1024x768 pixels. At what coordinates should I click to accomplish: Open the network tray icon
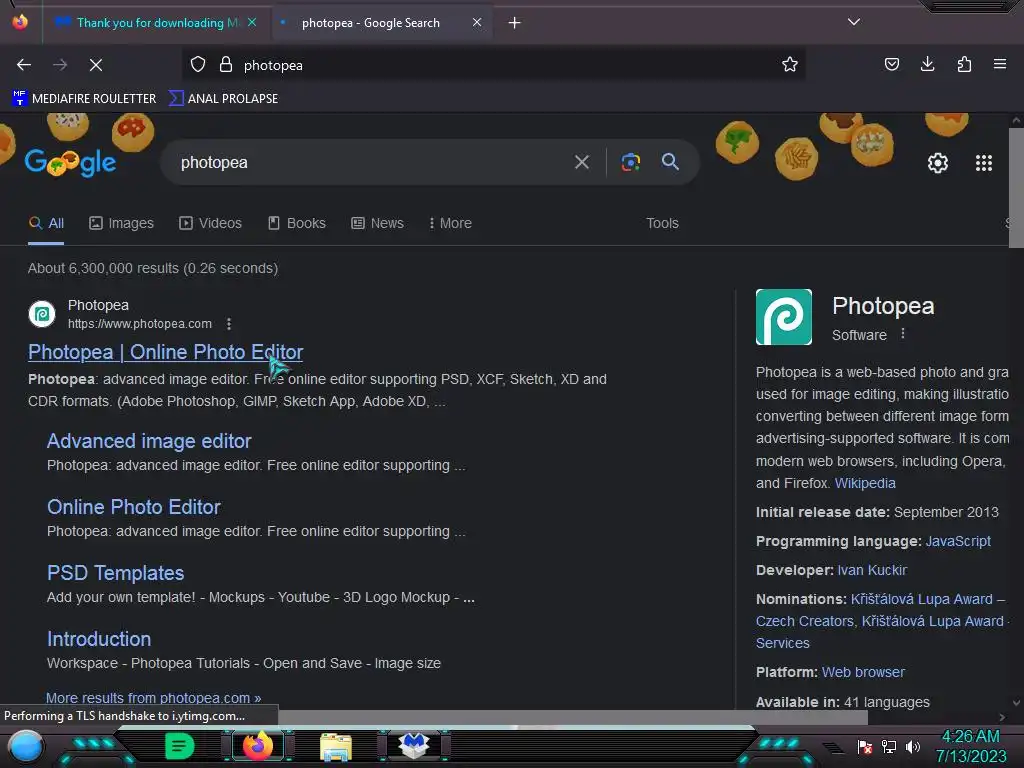click(x=889, y=746)
